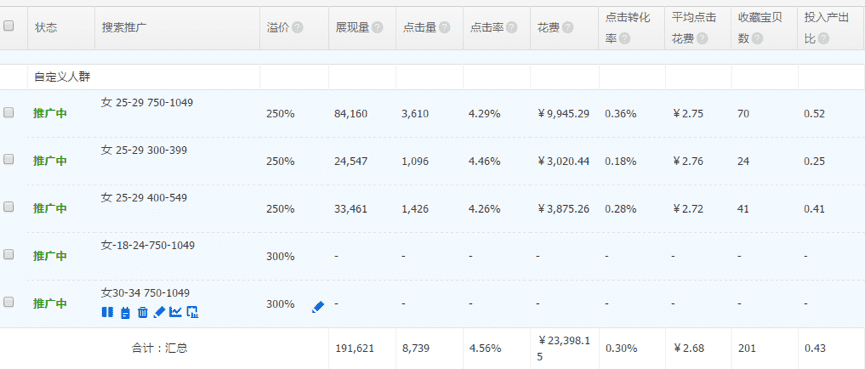Open help tooltip next to 收藏宝贝数 header
Image resolution: width=865 pixels, height=369 pixels.
tap(757, 39)
